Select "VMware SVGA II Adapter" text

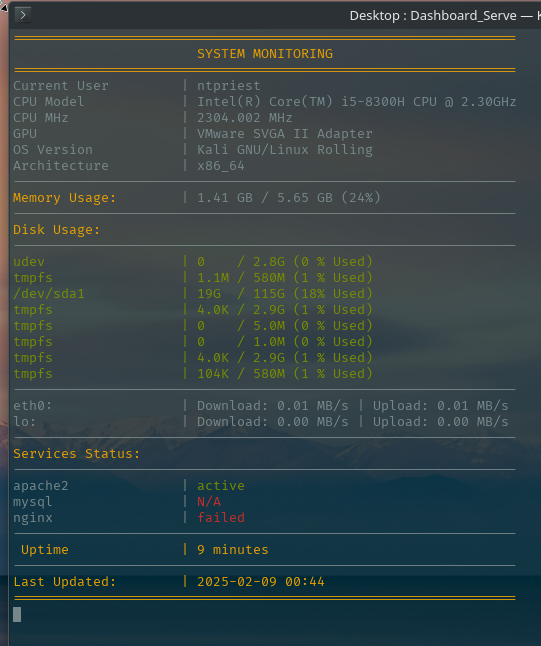click(x=285, y=134)
